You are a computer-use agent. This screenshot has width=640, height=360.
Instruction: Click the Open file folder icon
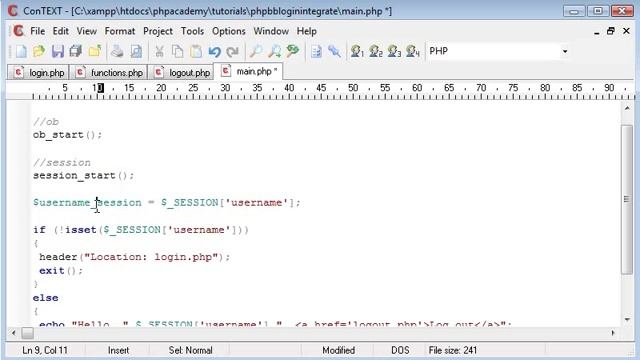point(39,51)
